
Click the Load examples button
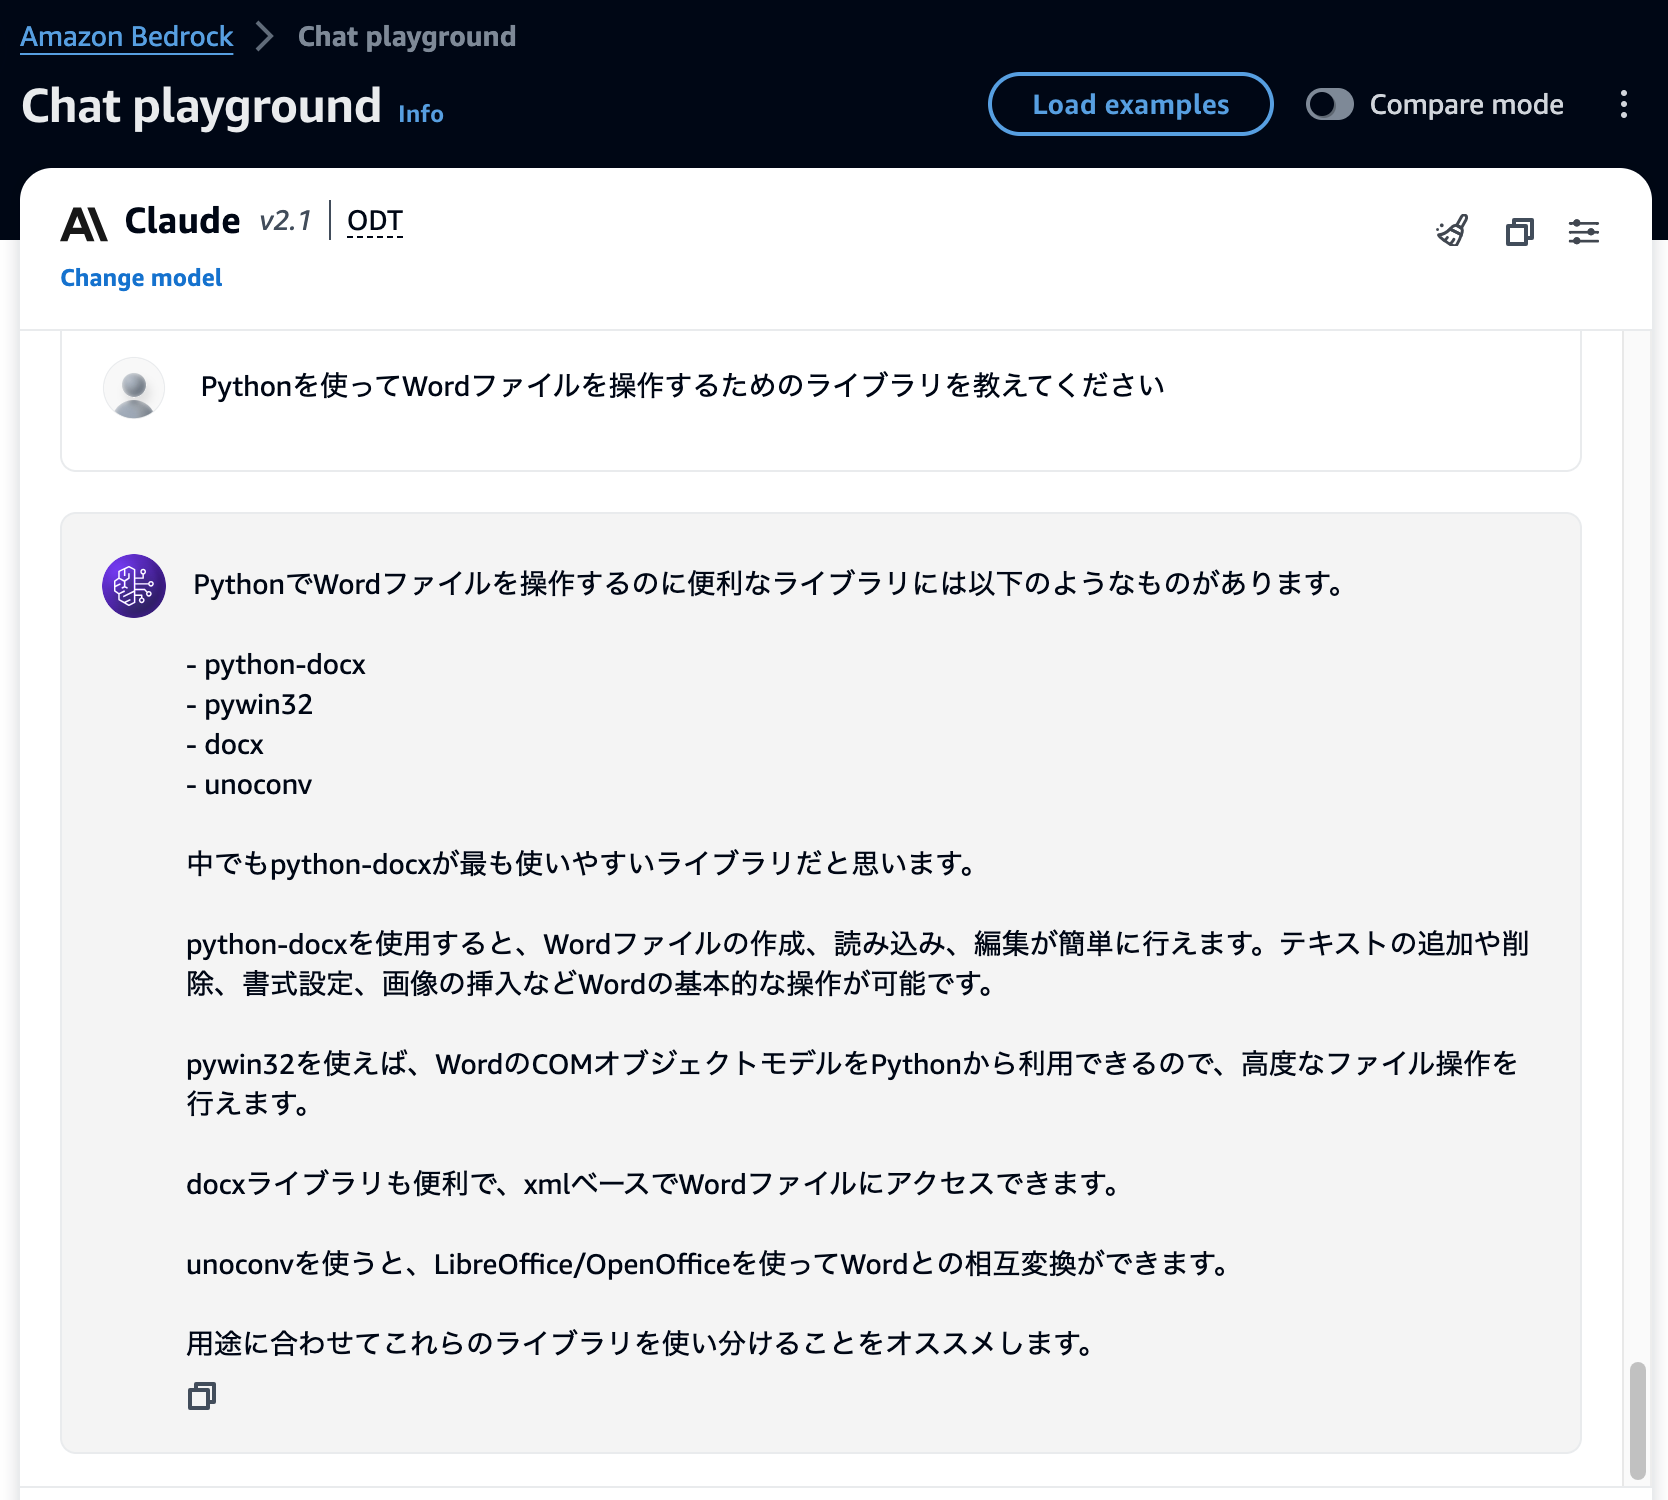point(1131,104)
